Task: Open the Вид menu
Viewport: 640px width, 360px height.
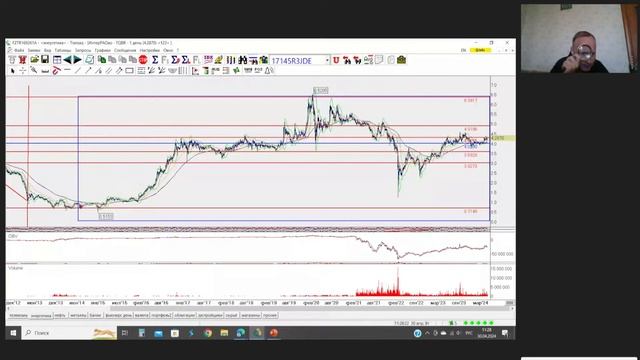Action: (x=47, y=50)
